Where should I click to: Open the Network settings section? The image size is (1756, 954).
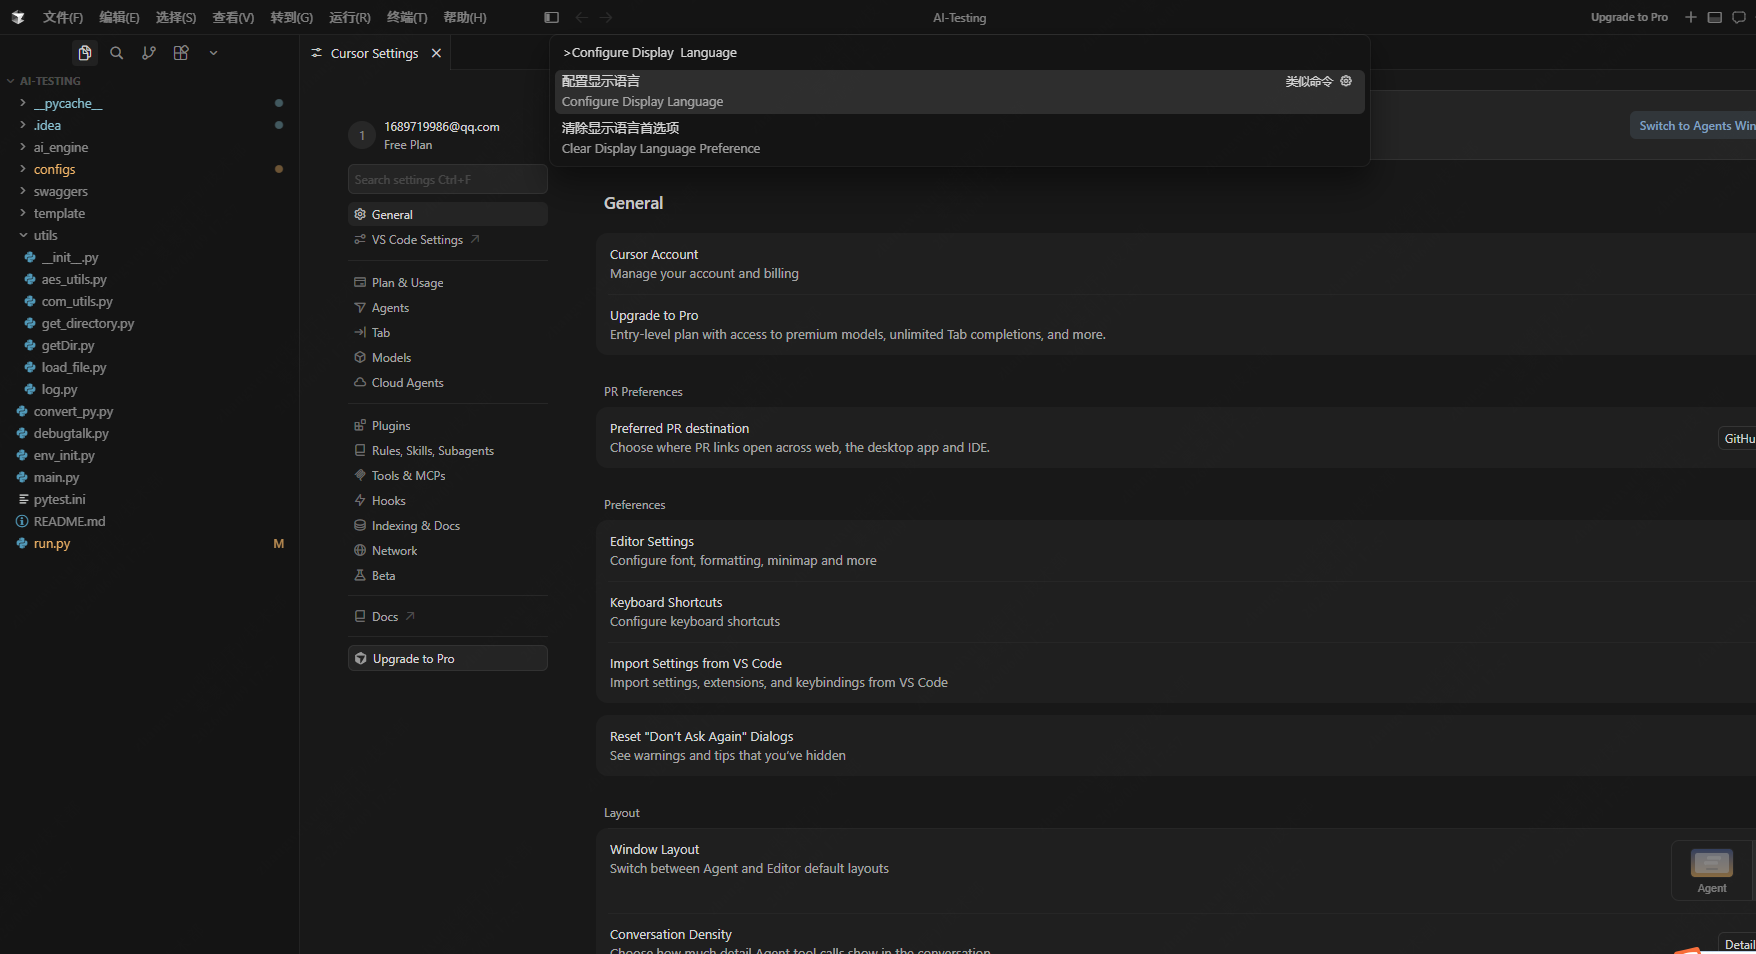click(x=448, y=551)
